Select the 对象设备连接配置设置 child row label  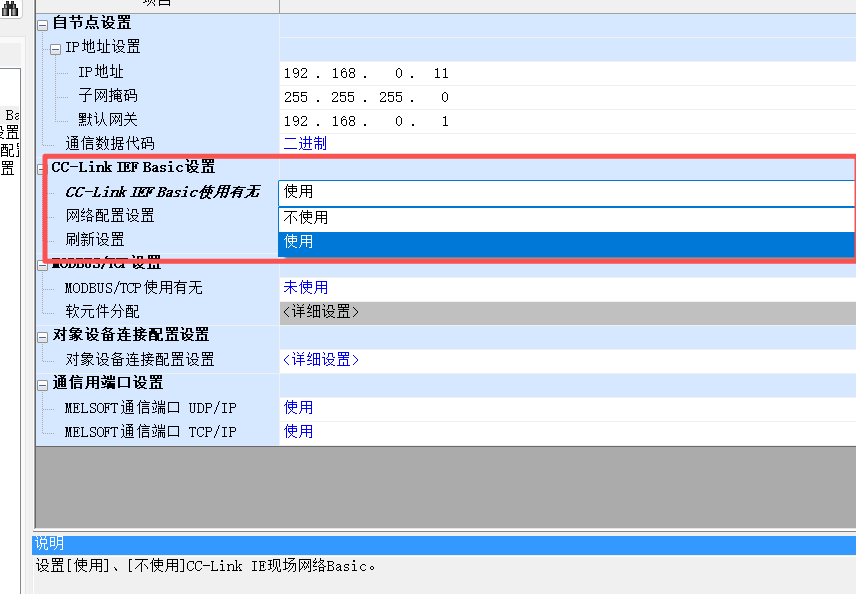(140, 359)
